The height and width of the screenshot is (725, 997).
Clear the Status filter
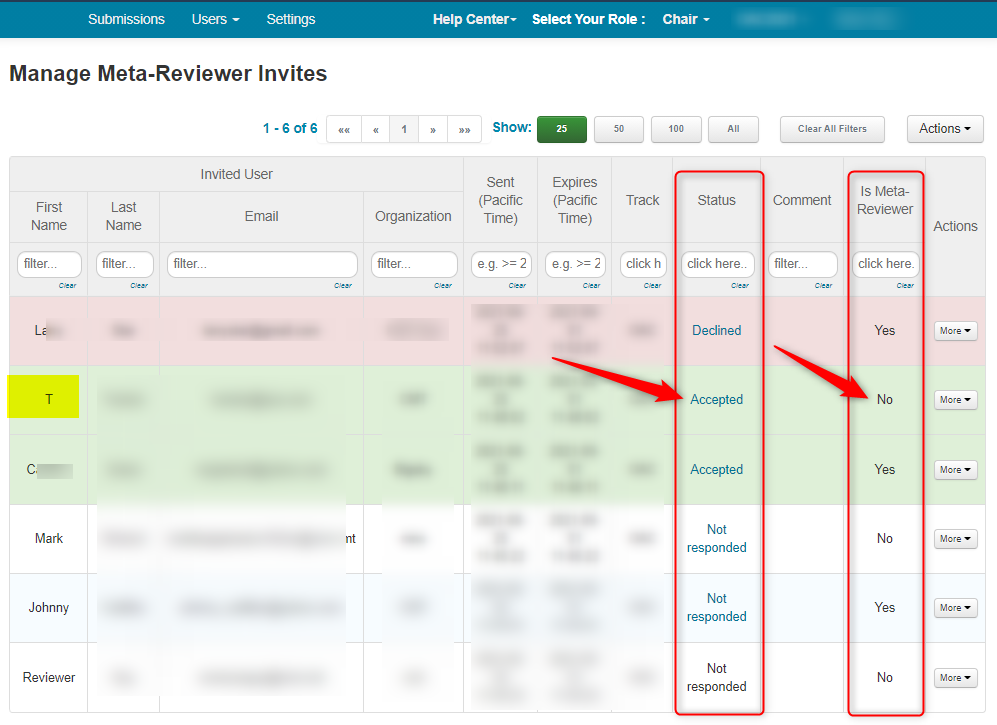[x=739, y=286]
